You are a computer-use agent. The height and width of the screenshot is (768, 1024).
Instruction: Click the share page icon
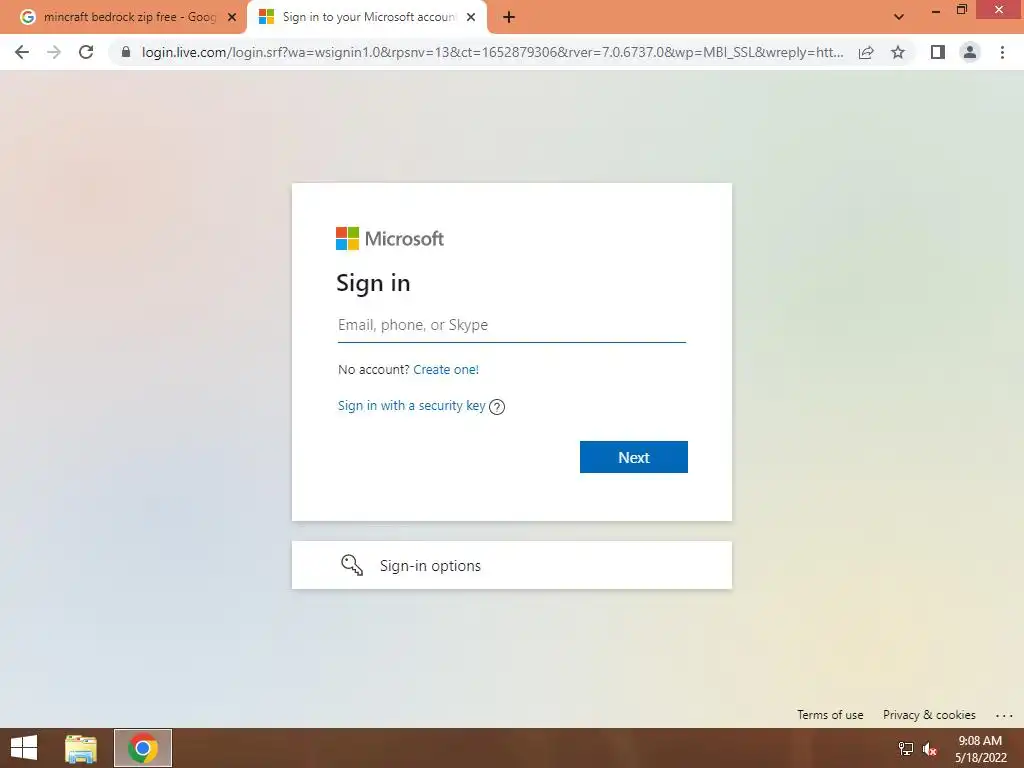[x=866, y=52]
